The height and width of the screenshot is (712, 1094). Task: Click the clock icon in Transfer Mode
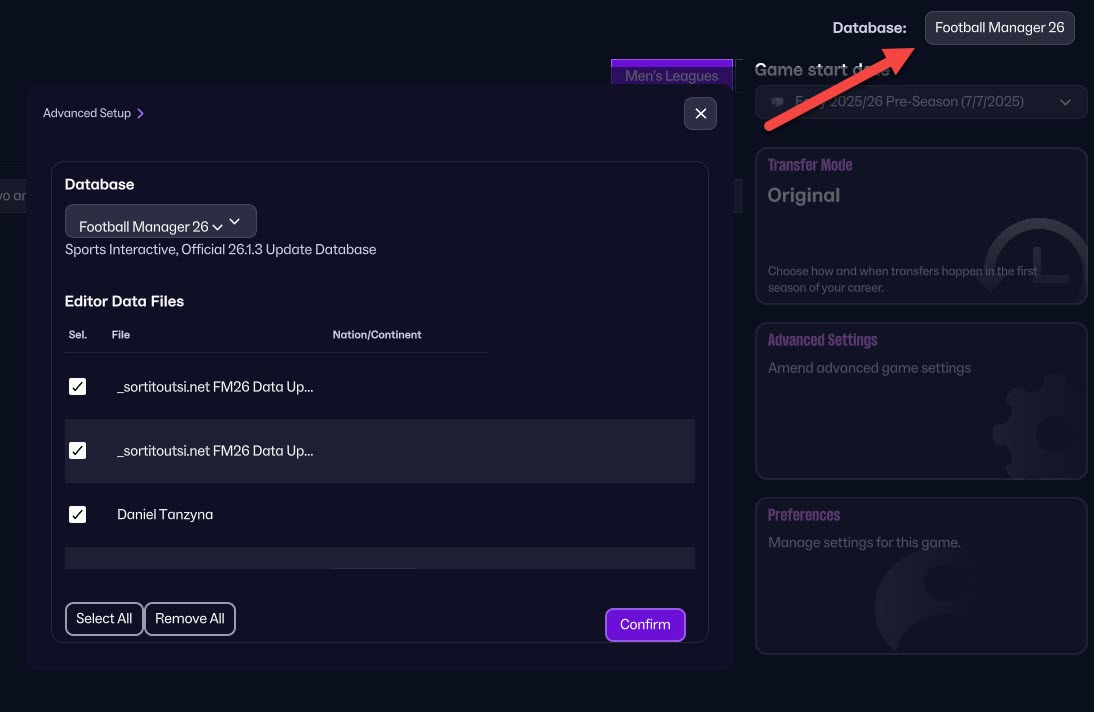pos(1040,262)
